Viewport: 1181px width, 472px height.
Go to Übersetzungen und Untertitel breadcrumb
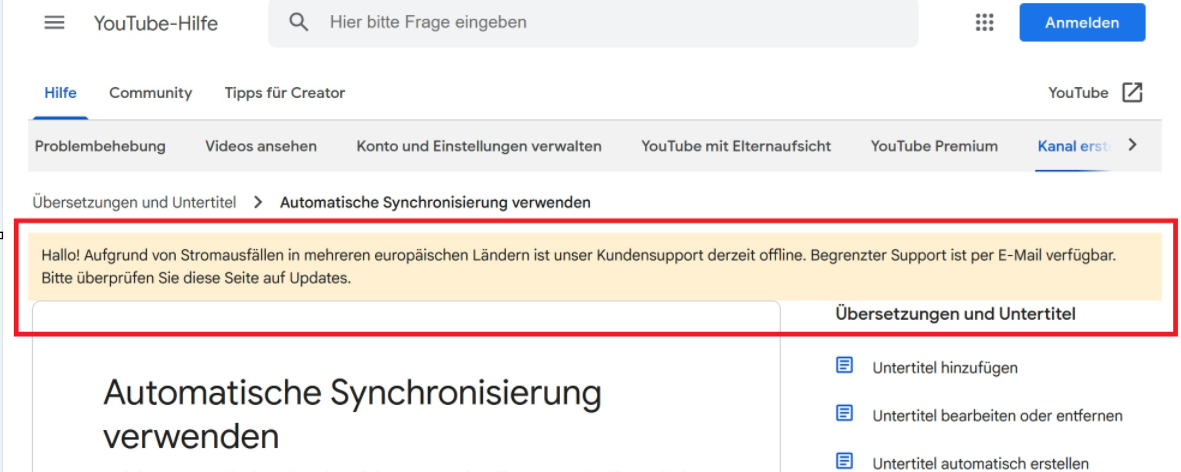tap(134, 202)
